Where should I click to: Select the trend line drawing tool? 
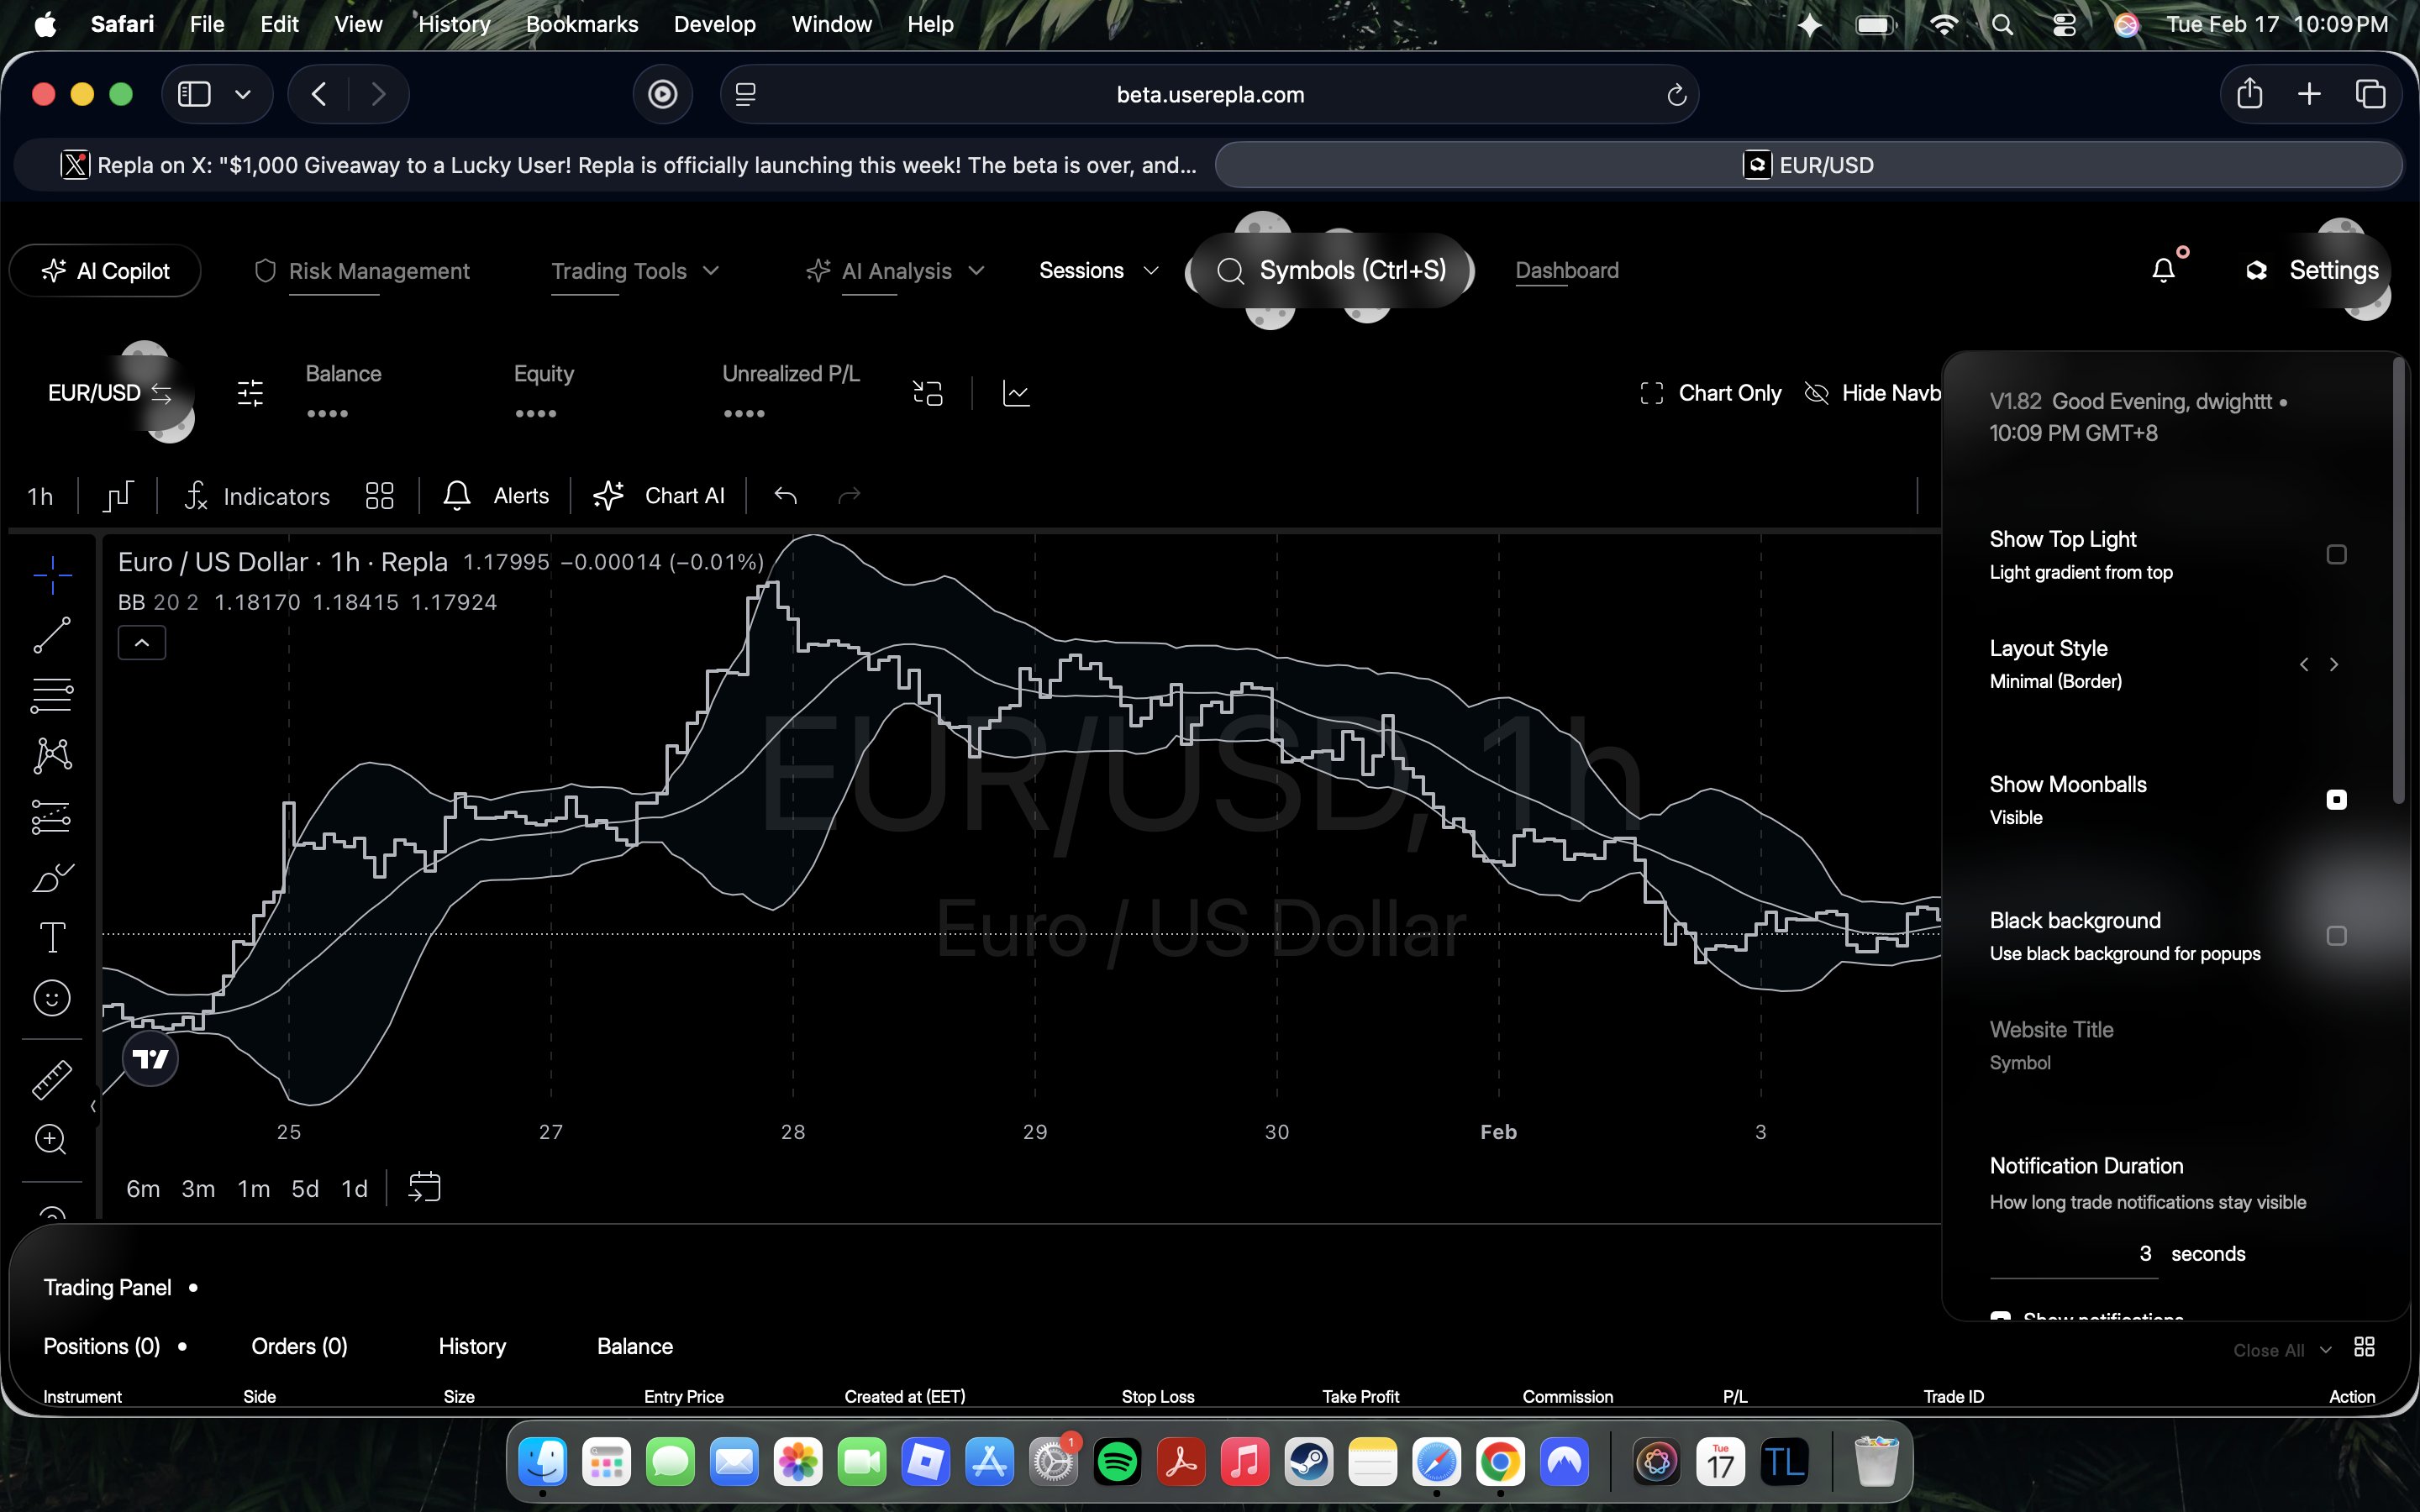[x=52, y=635]
